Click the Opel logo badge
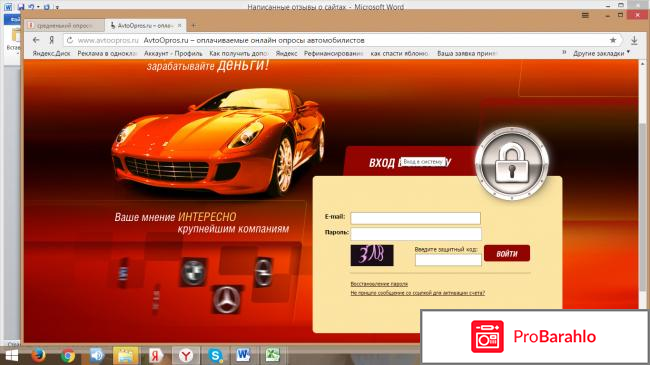 point(263,272)
